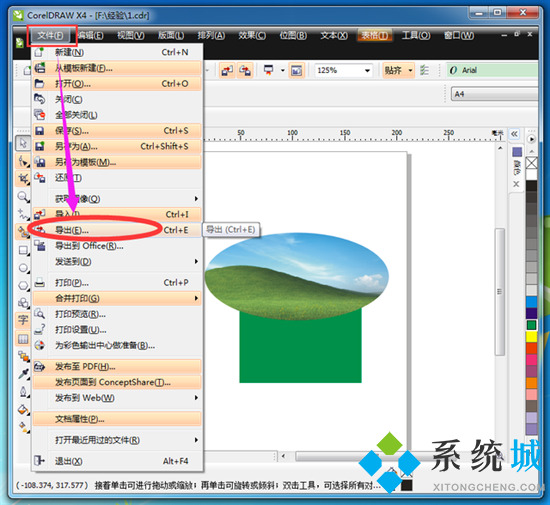Collapse docker using double chevron
Viewport: 550px width, 505px height.
514,134
